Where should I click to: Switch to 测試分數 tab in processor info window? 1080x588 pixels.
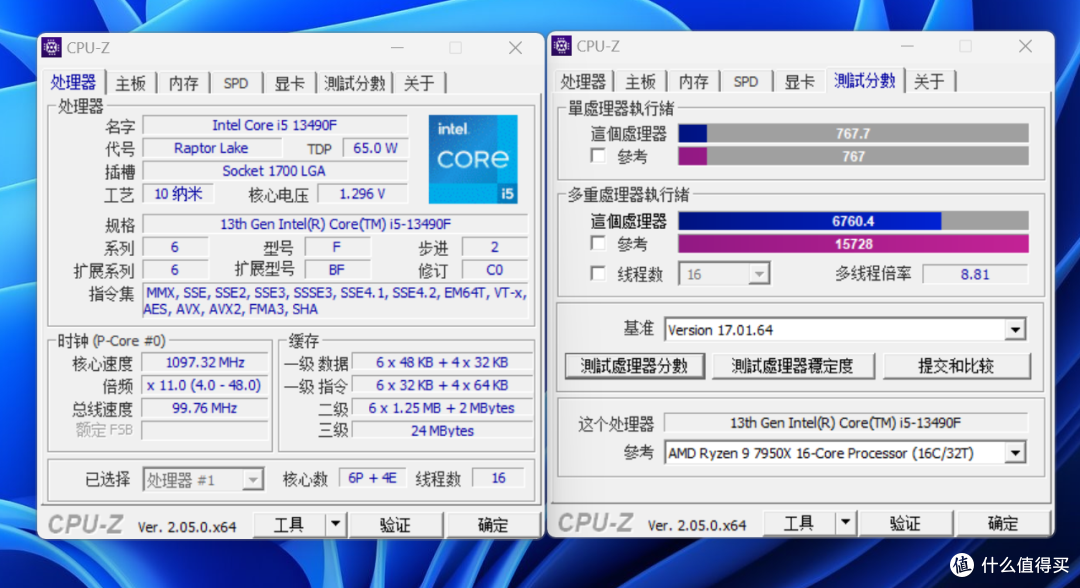(x=354, y=83)
